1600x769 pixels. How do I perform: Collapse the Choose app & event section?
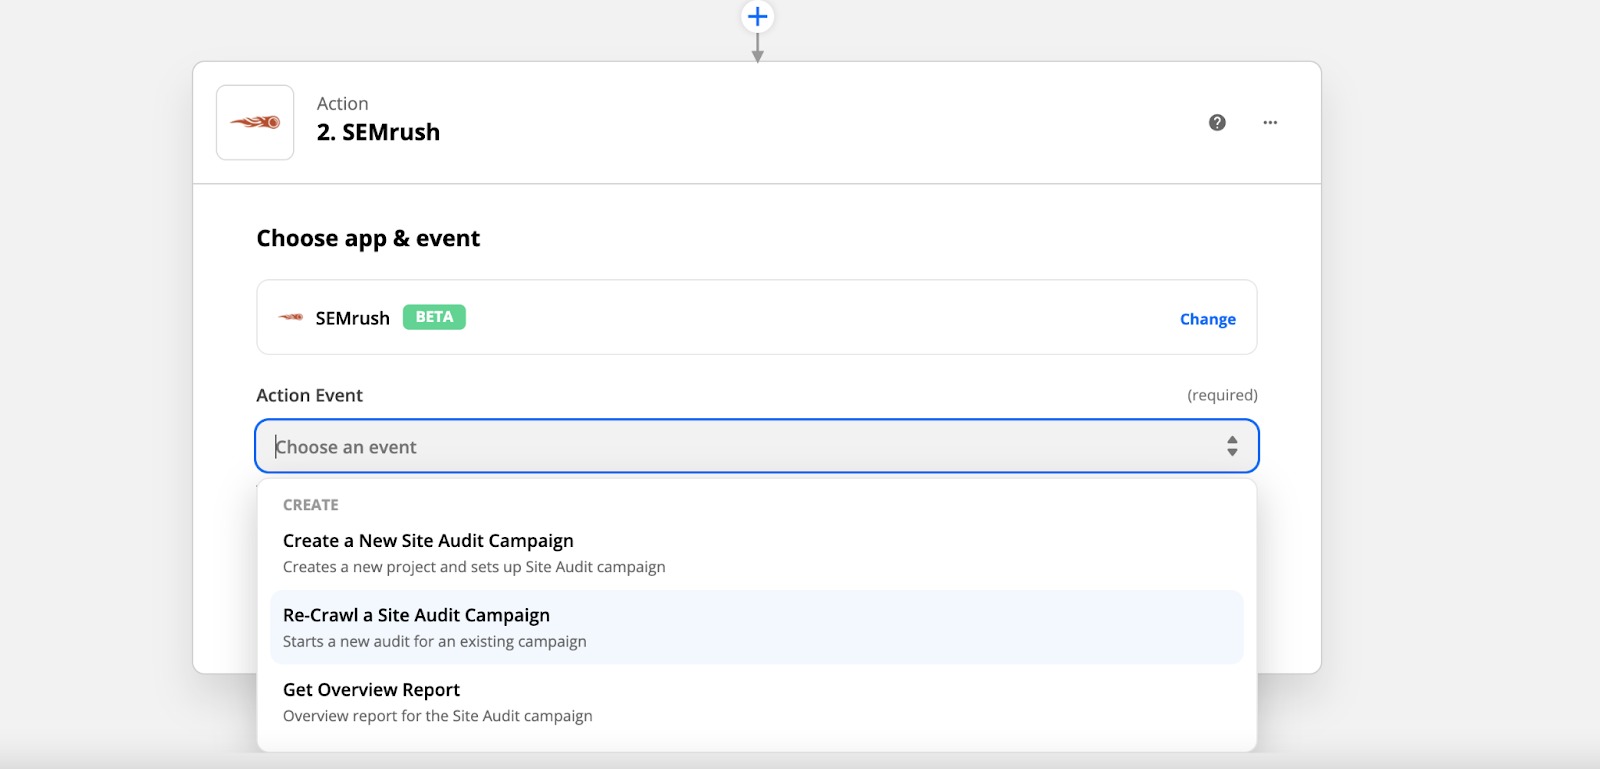(x=368, y=238)
